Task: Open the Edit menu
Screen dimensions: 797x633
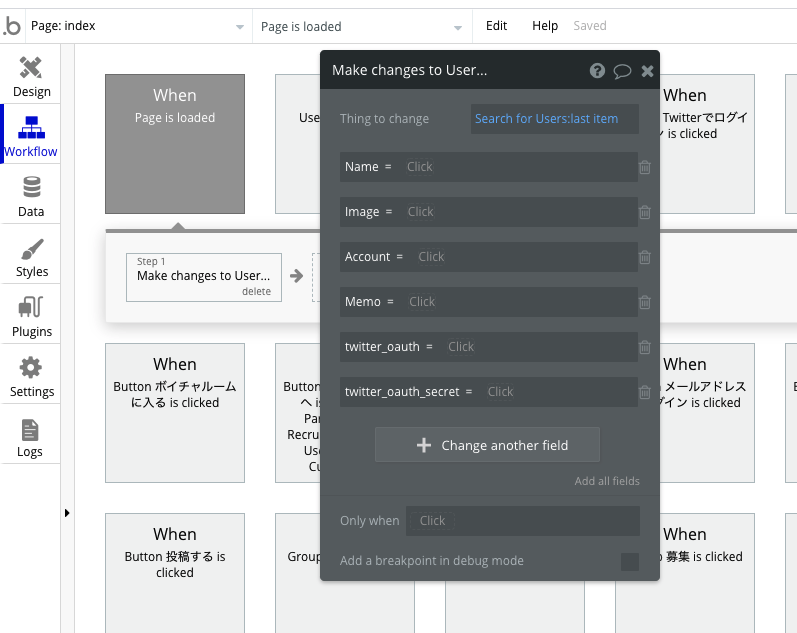Action: [x=496, y=25]
